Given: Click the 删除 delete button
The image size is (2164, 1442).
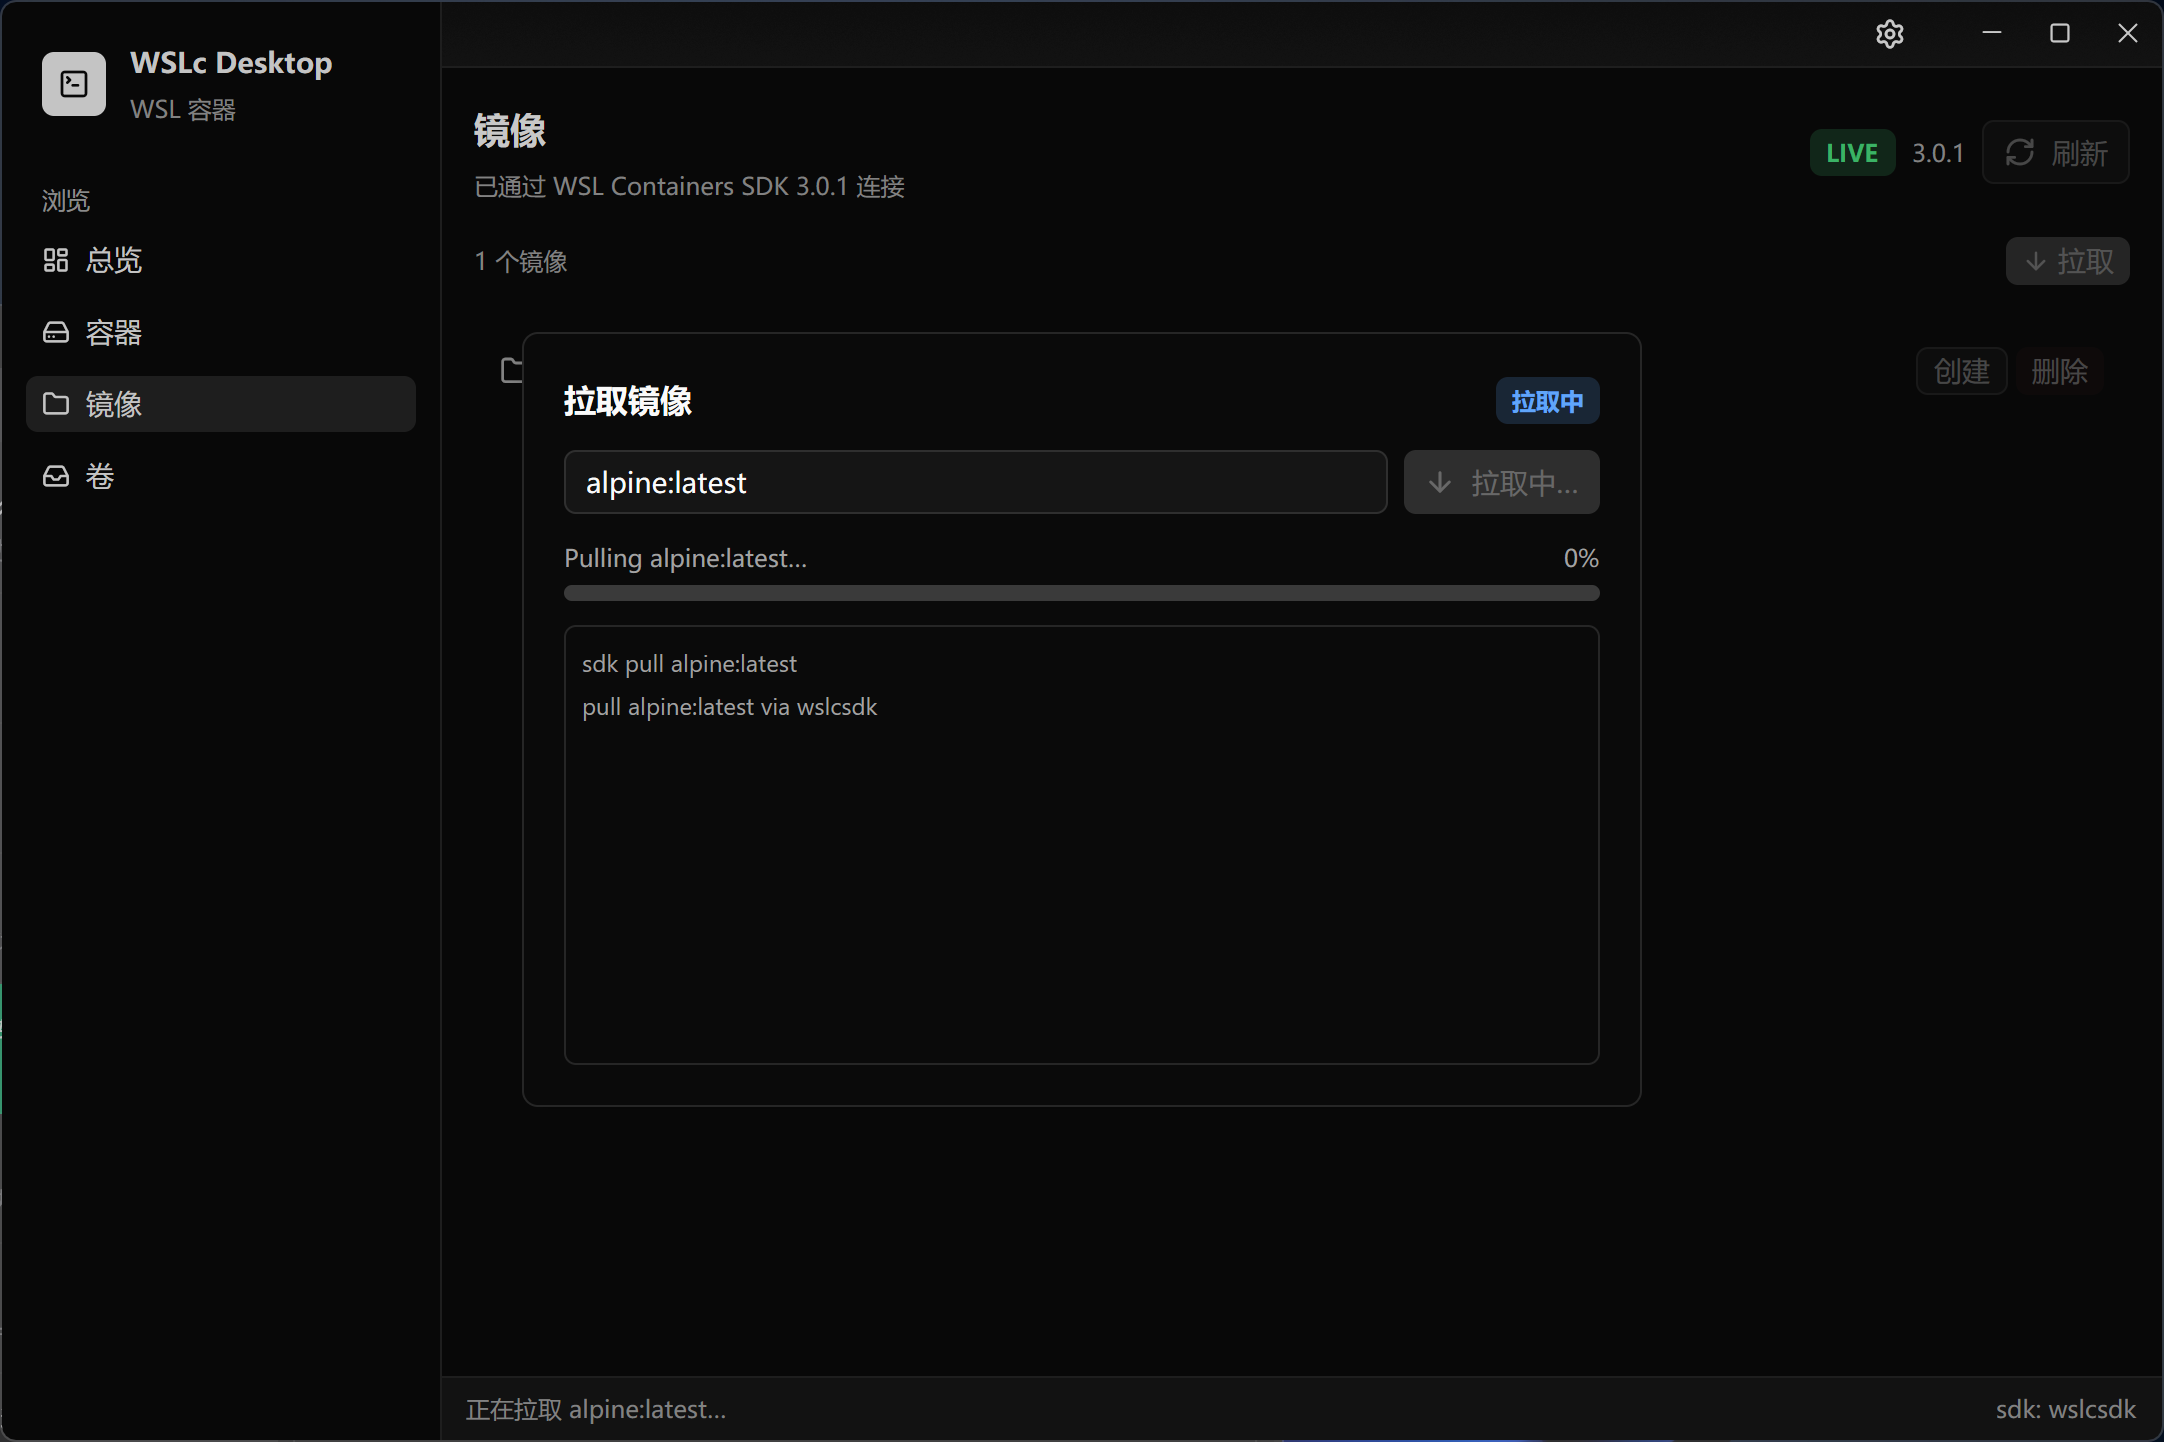Looking at the screenshot, I should [2059, 371].
